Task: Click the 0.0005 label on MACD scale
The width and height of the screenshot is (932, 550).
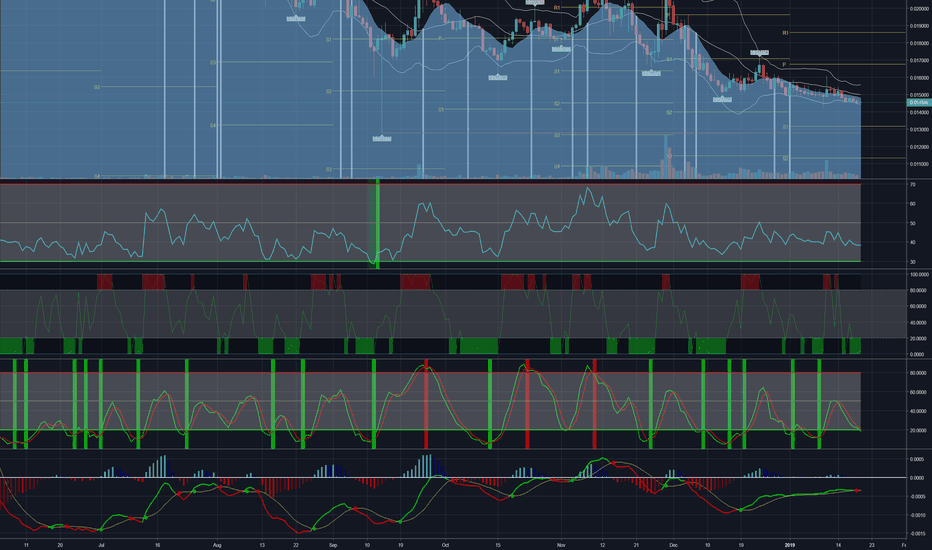Action: click(917, 459)
